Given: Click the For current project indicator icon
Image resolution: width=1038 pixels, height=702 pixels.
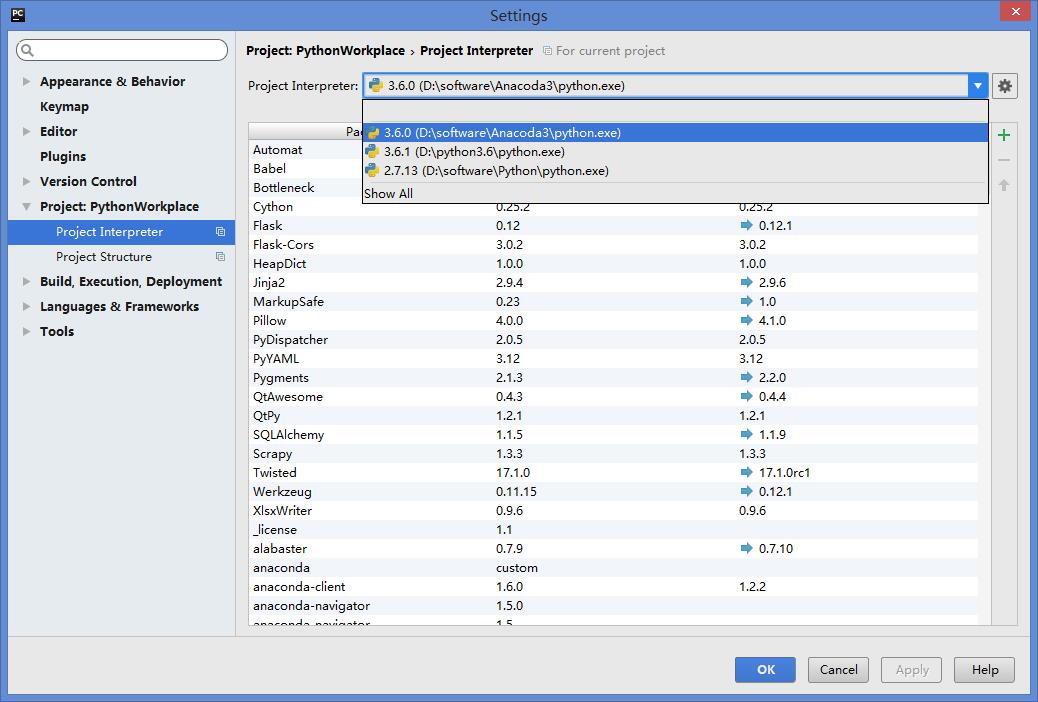Looking at the screenshot, I should [547, 51].
